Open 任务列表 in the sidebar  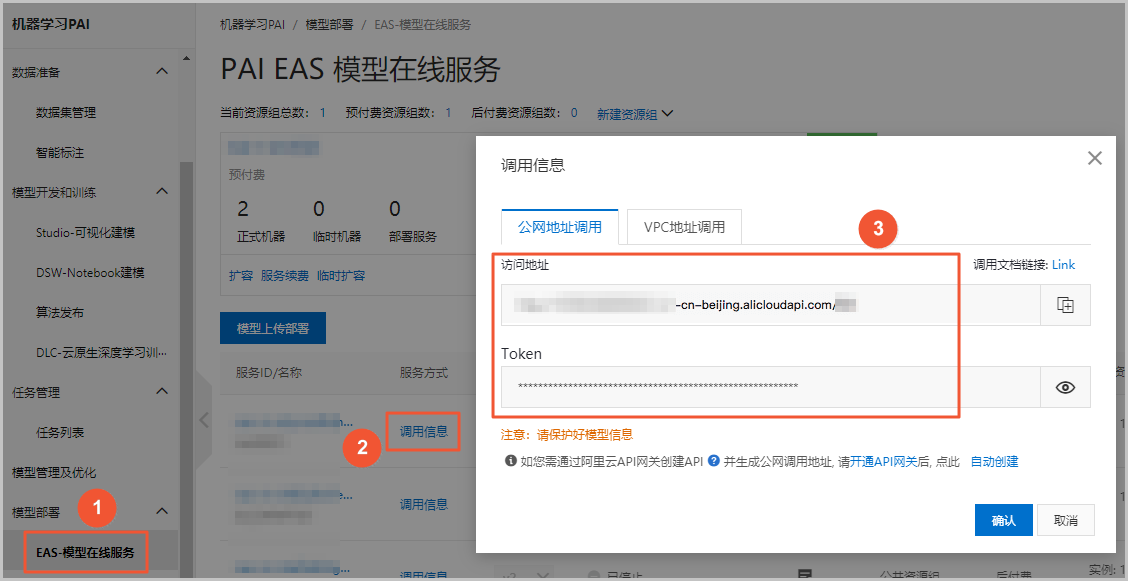[60, 432]
